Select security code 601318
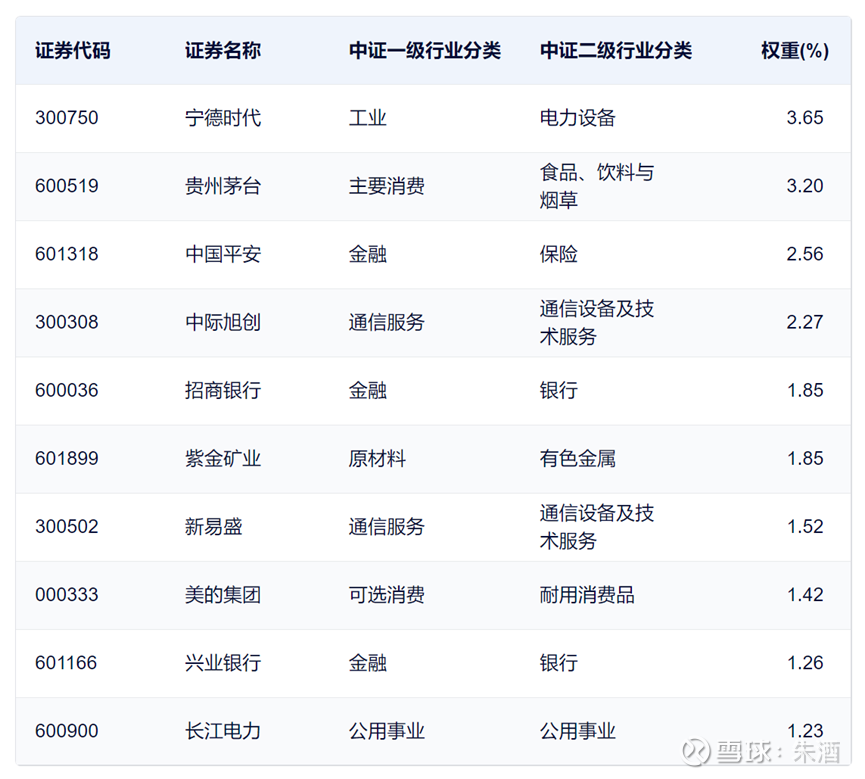Image resolution: width=865 pixels, height=779 pixels. pyautogui.click(x=67, y=254)
